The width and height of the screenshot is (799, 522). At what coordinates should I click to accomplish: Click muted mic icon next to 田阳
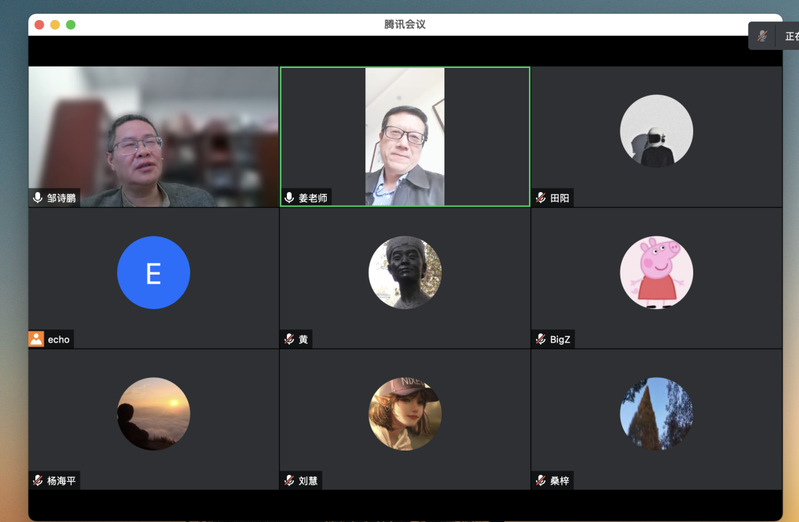click(x=541, y=198)
